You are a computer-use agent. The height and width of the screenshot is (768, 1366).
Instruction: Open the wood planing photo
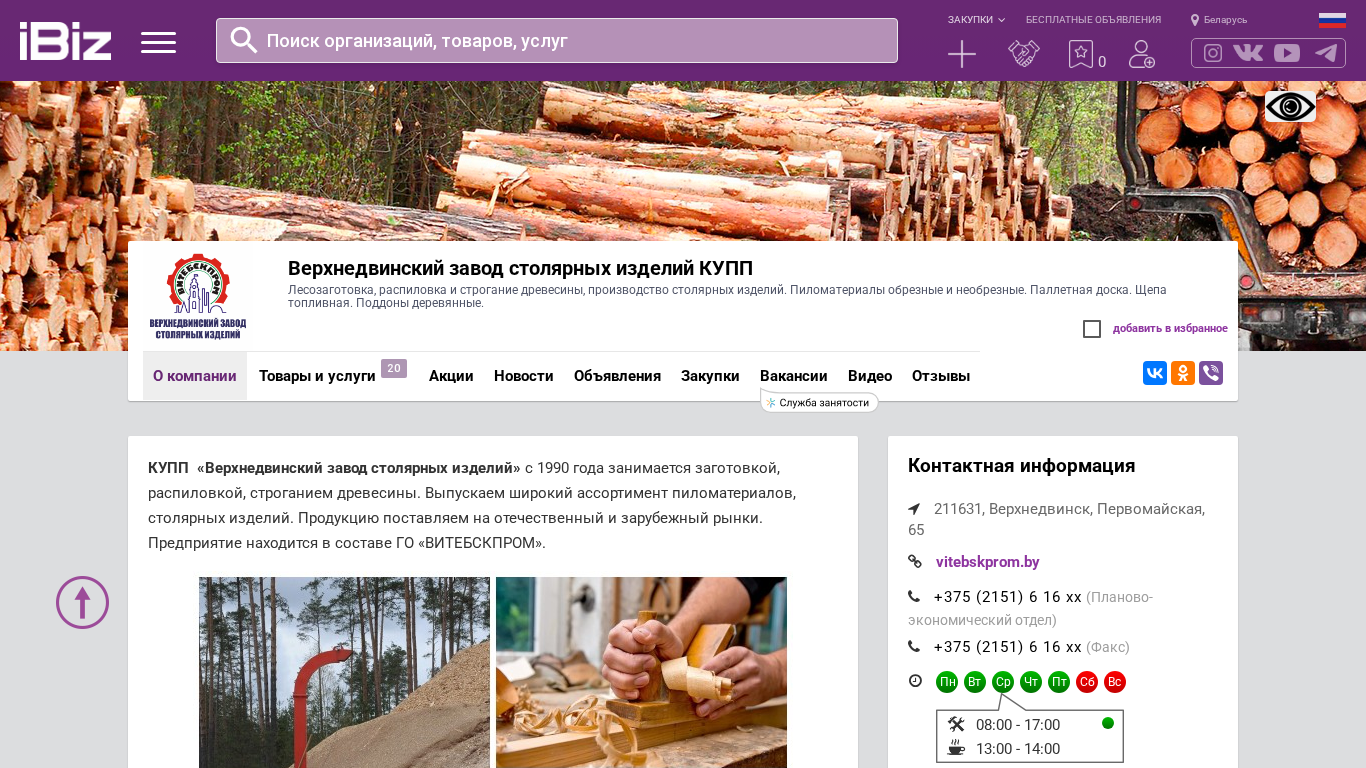[641, 672]
